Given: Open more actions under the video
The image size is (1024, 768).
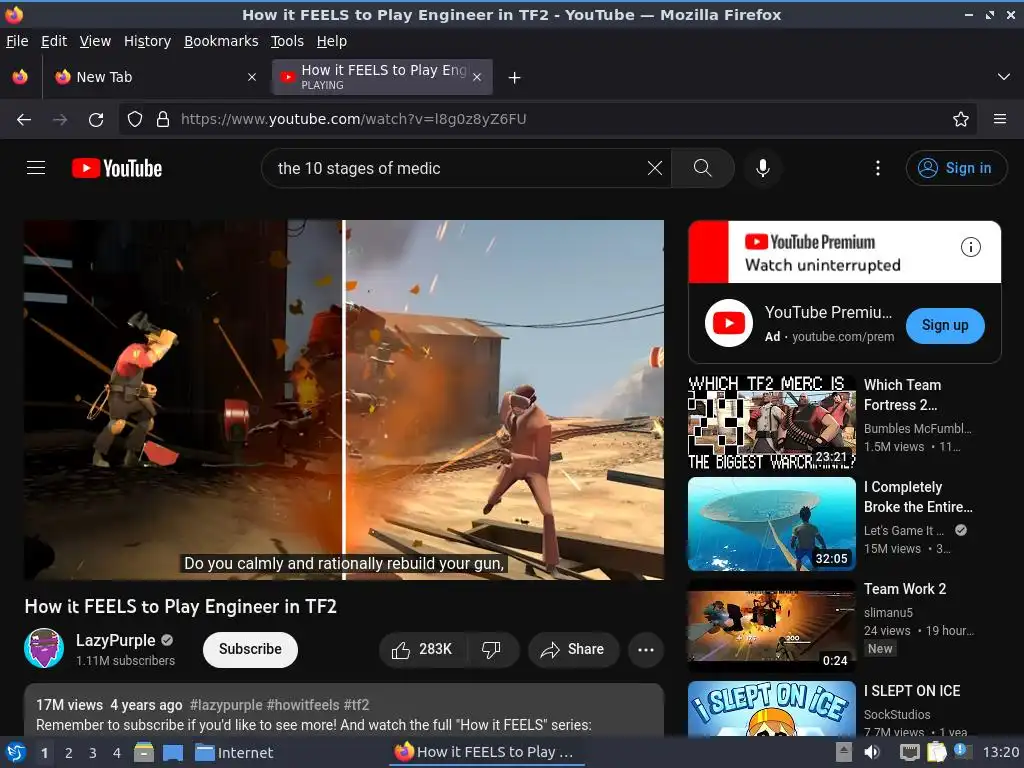Looking at the screenshot, I should 646,649.
